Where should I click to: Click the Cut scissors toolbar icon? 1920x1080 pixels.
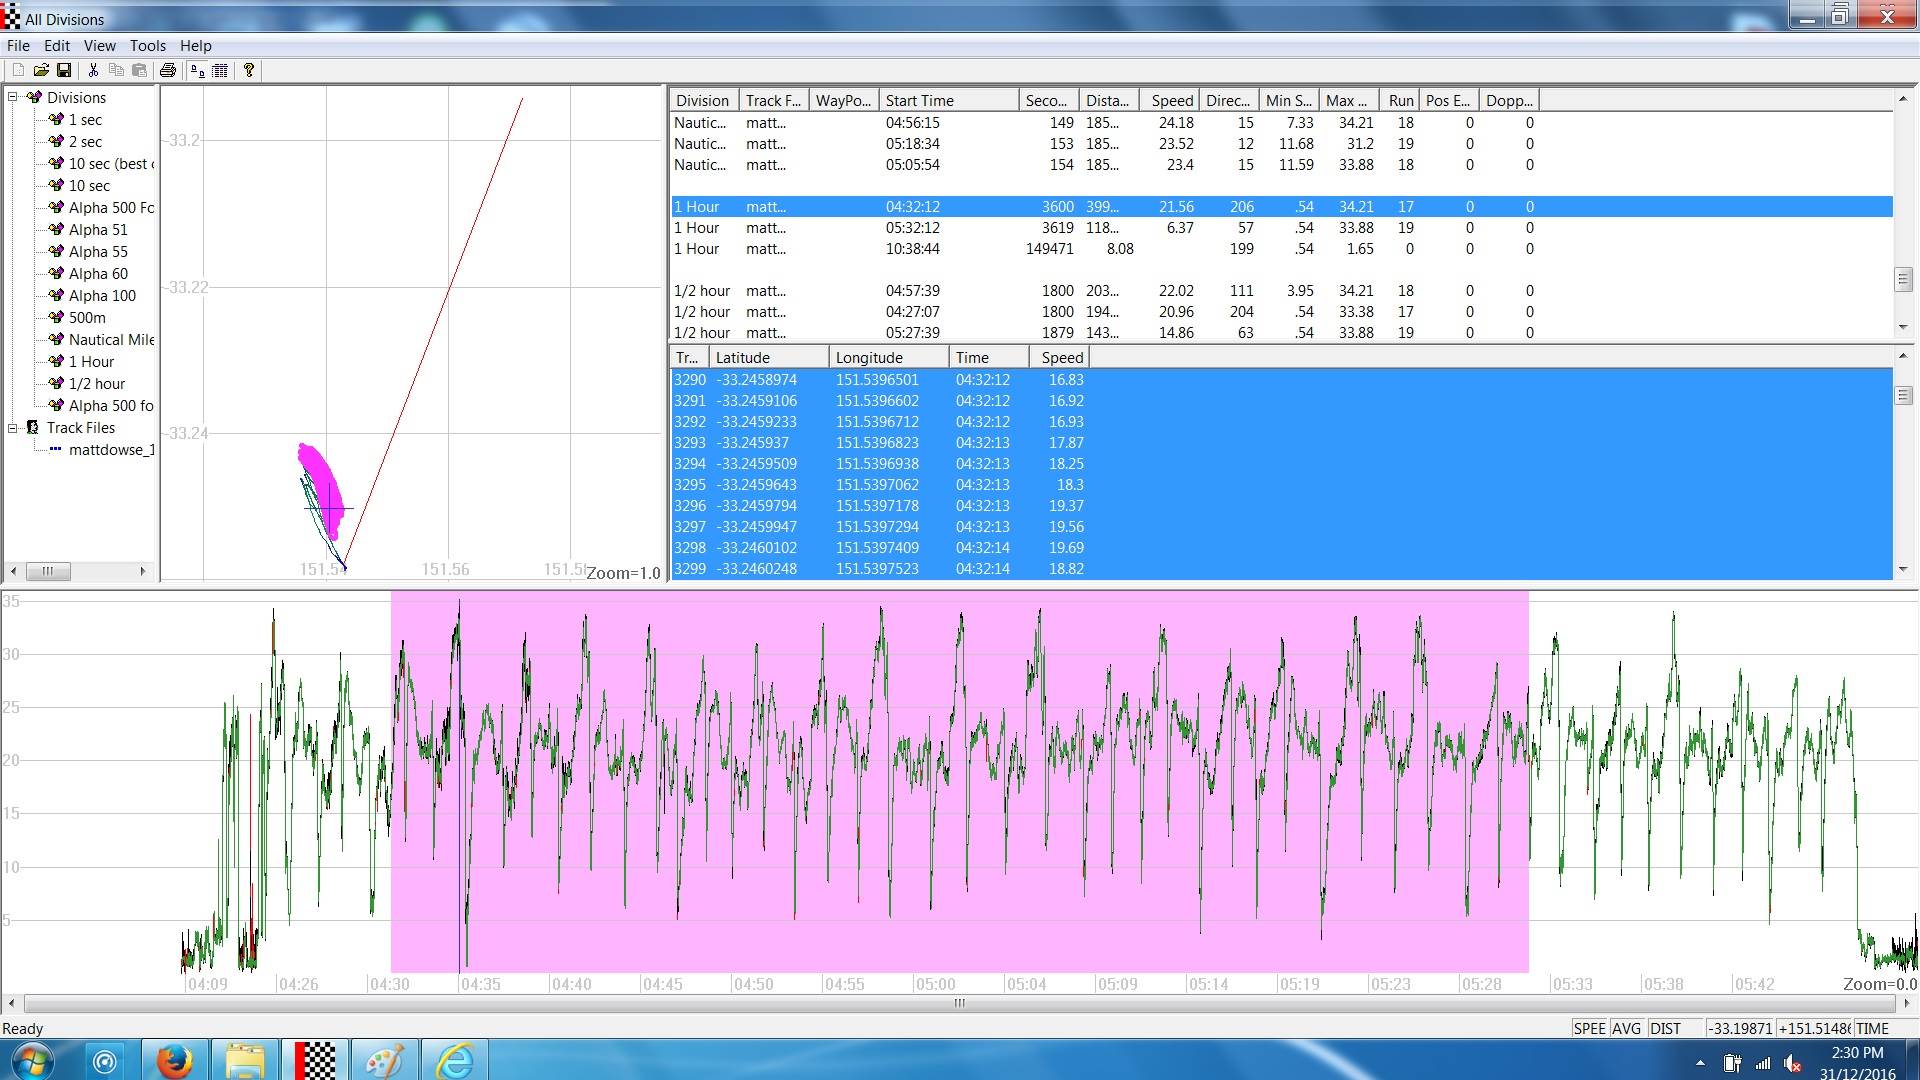[x=93, y=70]
